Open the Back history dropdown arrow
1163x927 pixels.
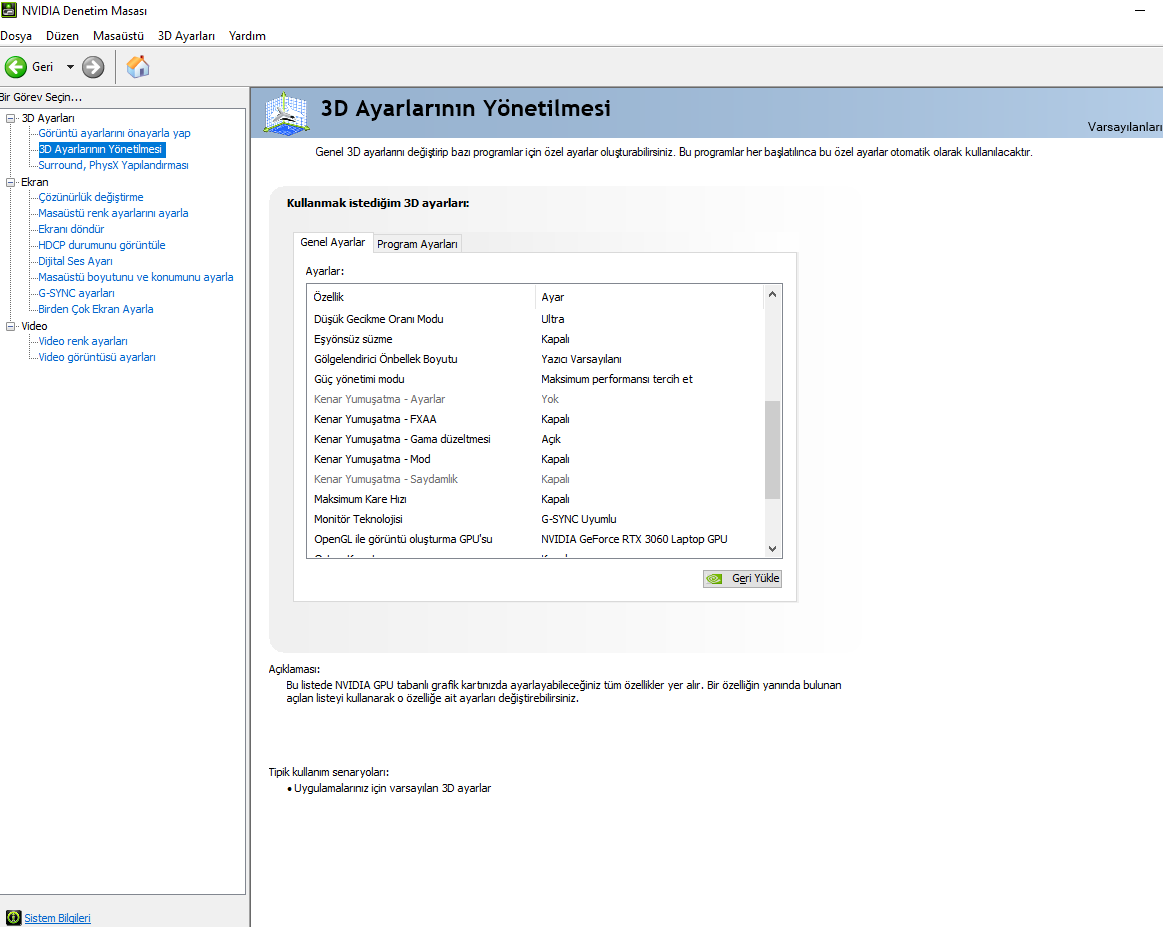(70, 67)
